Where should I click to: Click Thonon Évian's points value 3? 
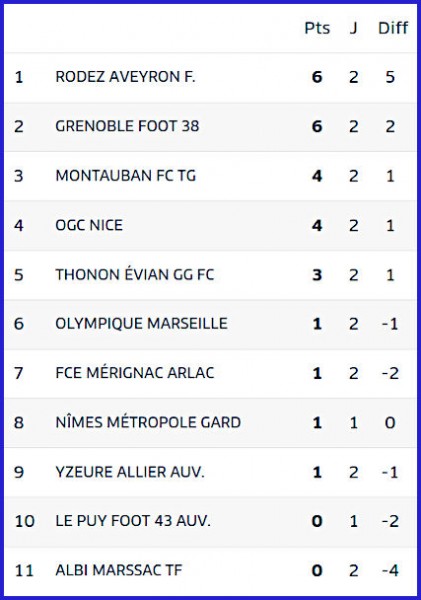[317, 275]
